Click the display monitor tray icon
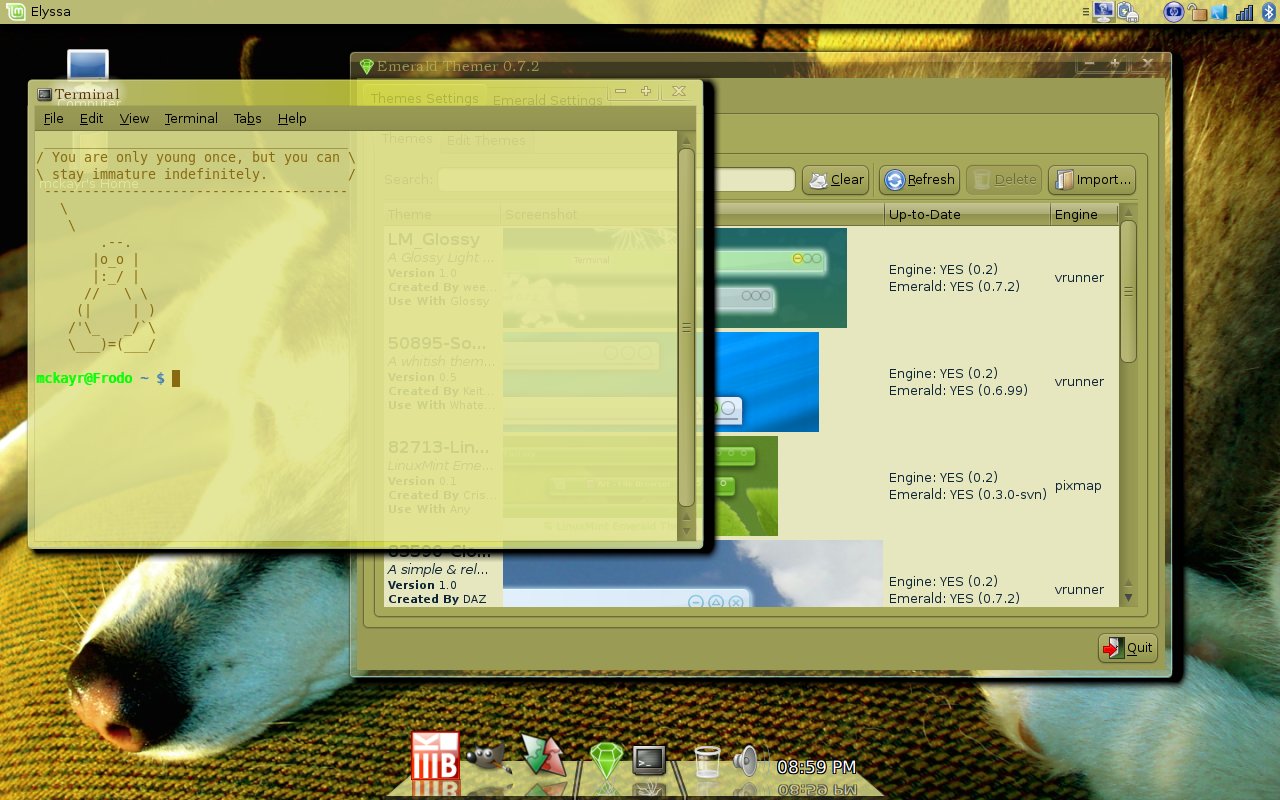The width and height of the screenshot is (1280, 800). pyautogui.click(x=1103, y=12)
